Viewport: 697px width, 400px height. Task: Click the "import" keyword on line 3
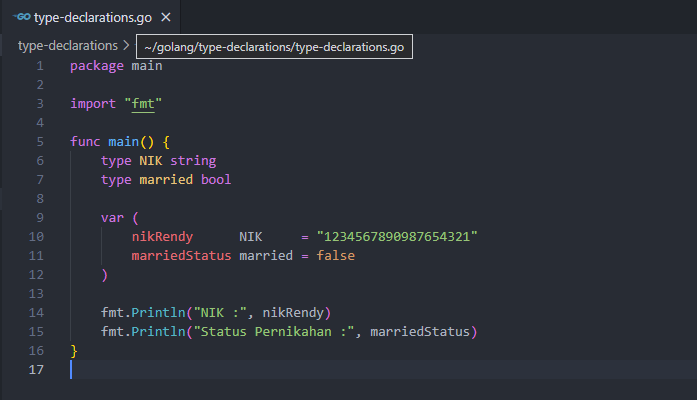93,104
